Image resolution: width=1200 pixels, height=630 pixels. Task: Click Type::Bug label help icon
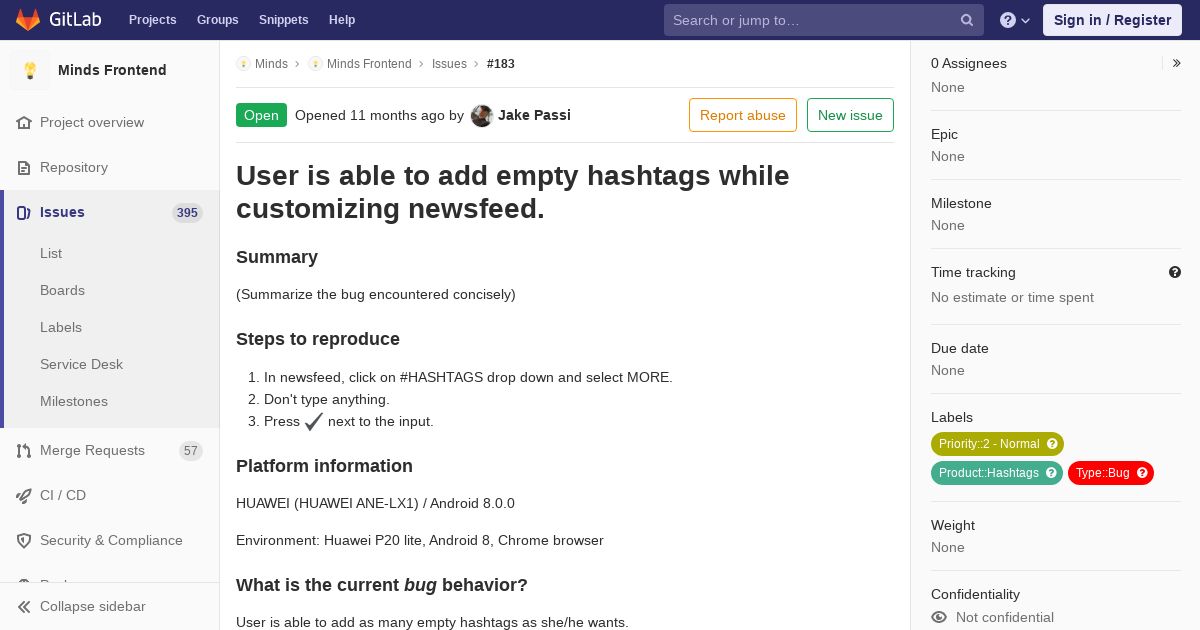(1142, 473)
